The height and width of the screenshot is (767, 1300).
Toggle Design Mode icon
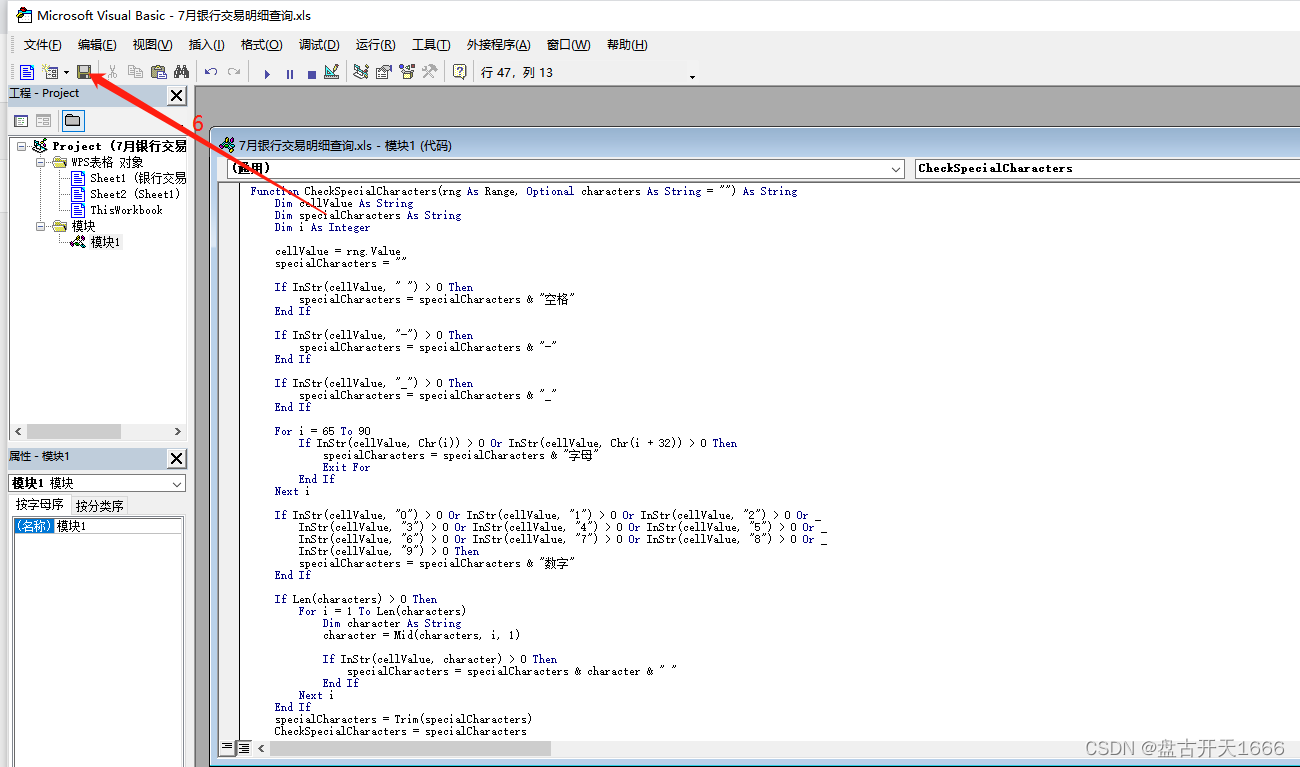pyautogui.click(x=332, y=72)
